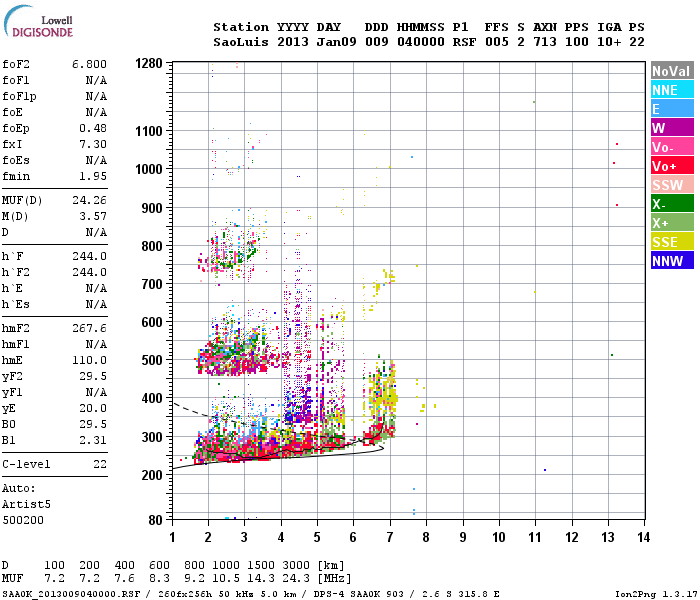Click the 14 MHz frequency axis label
700x600 pixels.
(x=643, y=537)
